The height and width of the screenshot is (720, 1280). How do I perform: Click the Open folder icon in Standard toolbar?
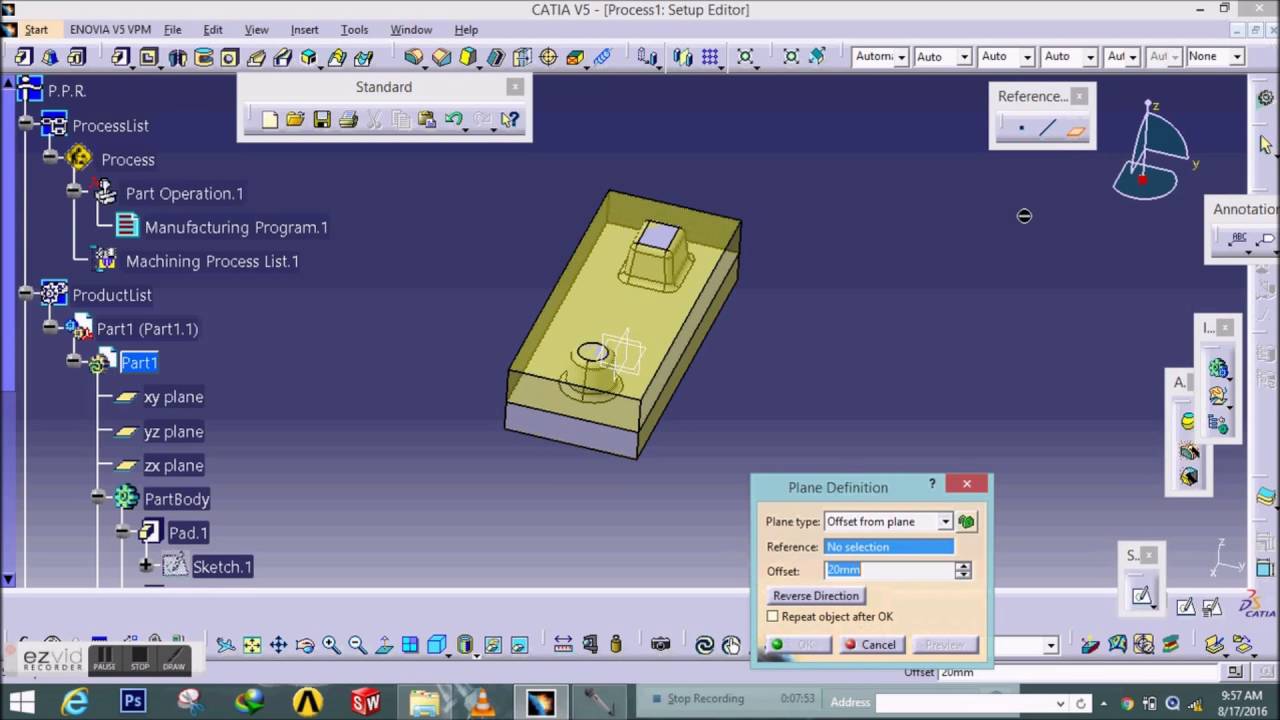tap(295, 120)
